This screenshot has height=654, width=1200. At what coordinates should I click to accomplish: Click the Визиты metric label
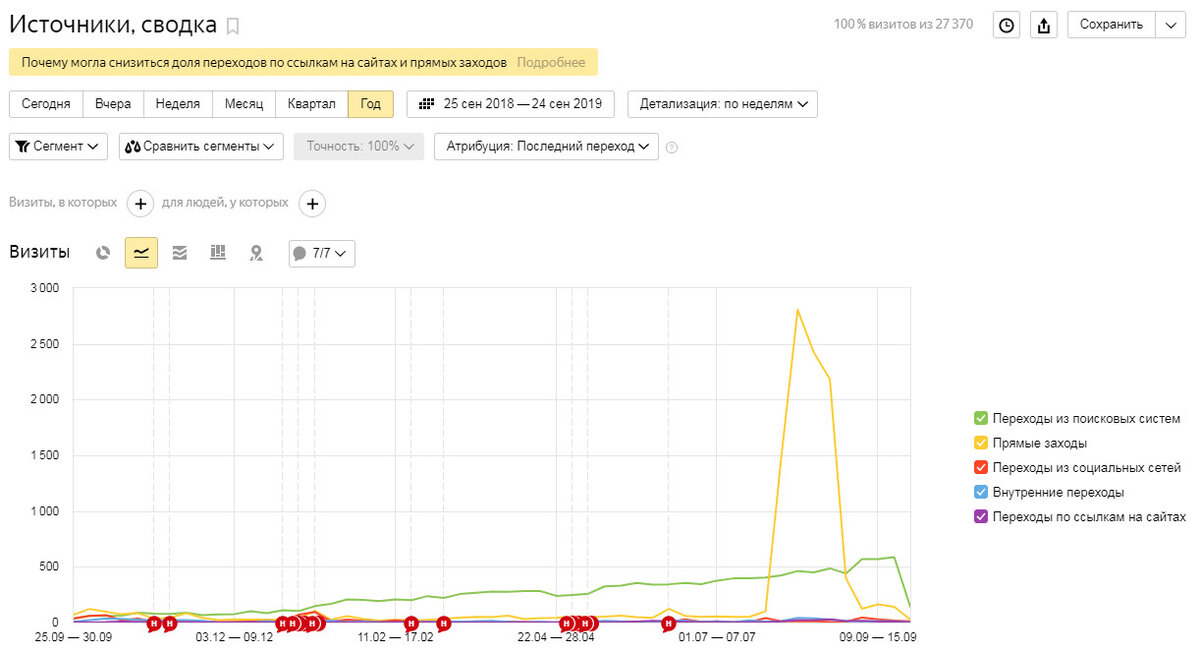pos(40,253)
